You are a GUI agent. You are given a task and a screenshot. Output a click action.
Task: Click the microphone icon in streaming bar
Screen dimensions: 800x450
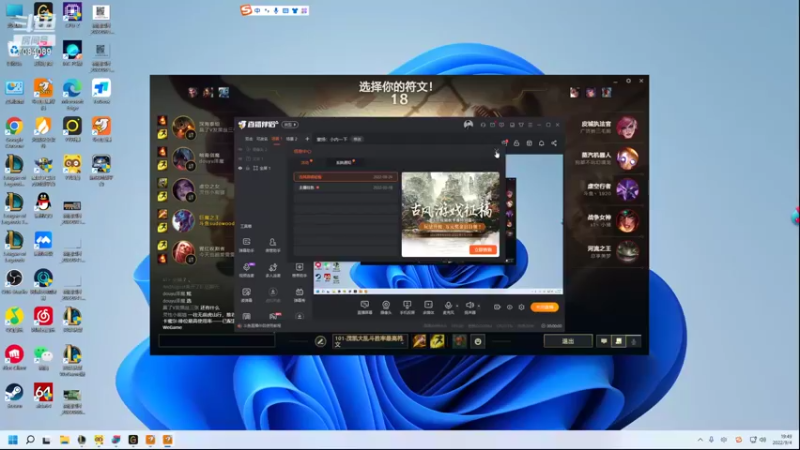[x=448, y=307]
